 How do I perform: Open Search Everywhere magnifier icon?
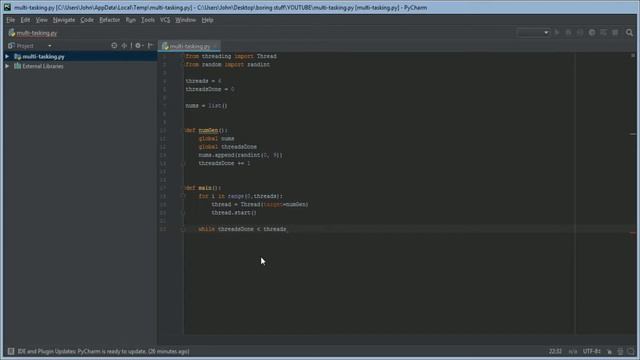(x=629, y=33)
